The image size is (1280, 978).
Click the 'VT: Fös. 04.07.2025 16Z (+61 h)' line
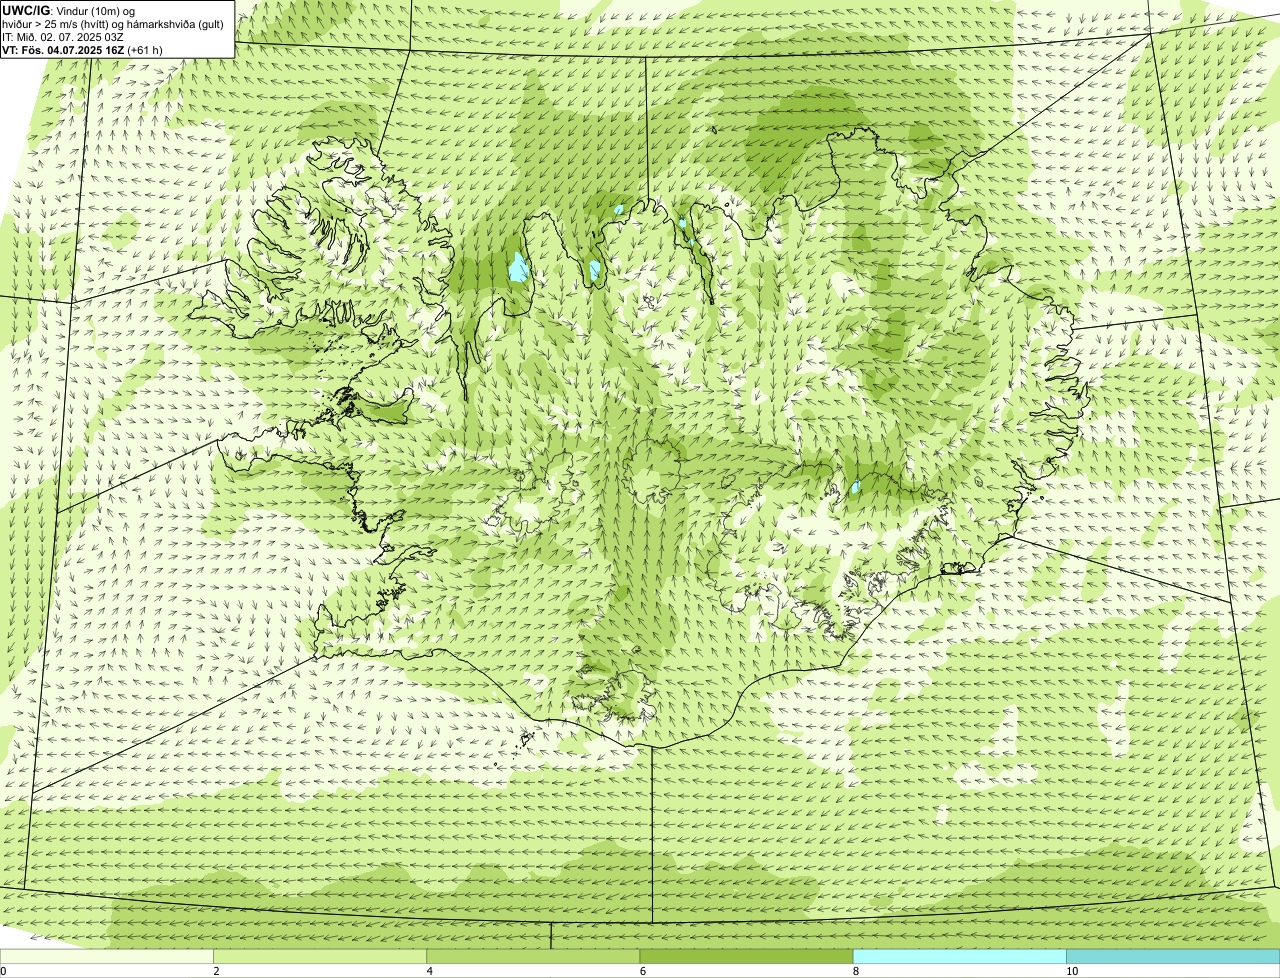pyautogui.click(x=82, y=50)
